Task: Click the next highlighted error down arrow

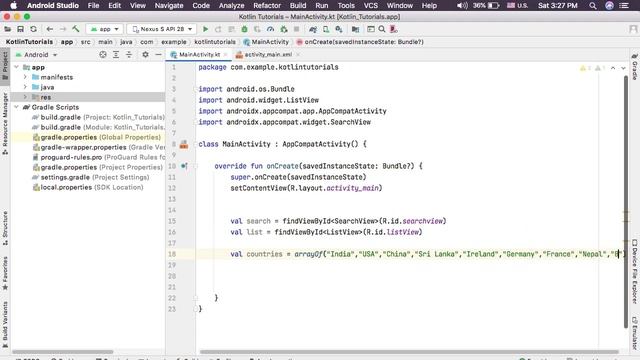Action: click(624, 68)
